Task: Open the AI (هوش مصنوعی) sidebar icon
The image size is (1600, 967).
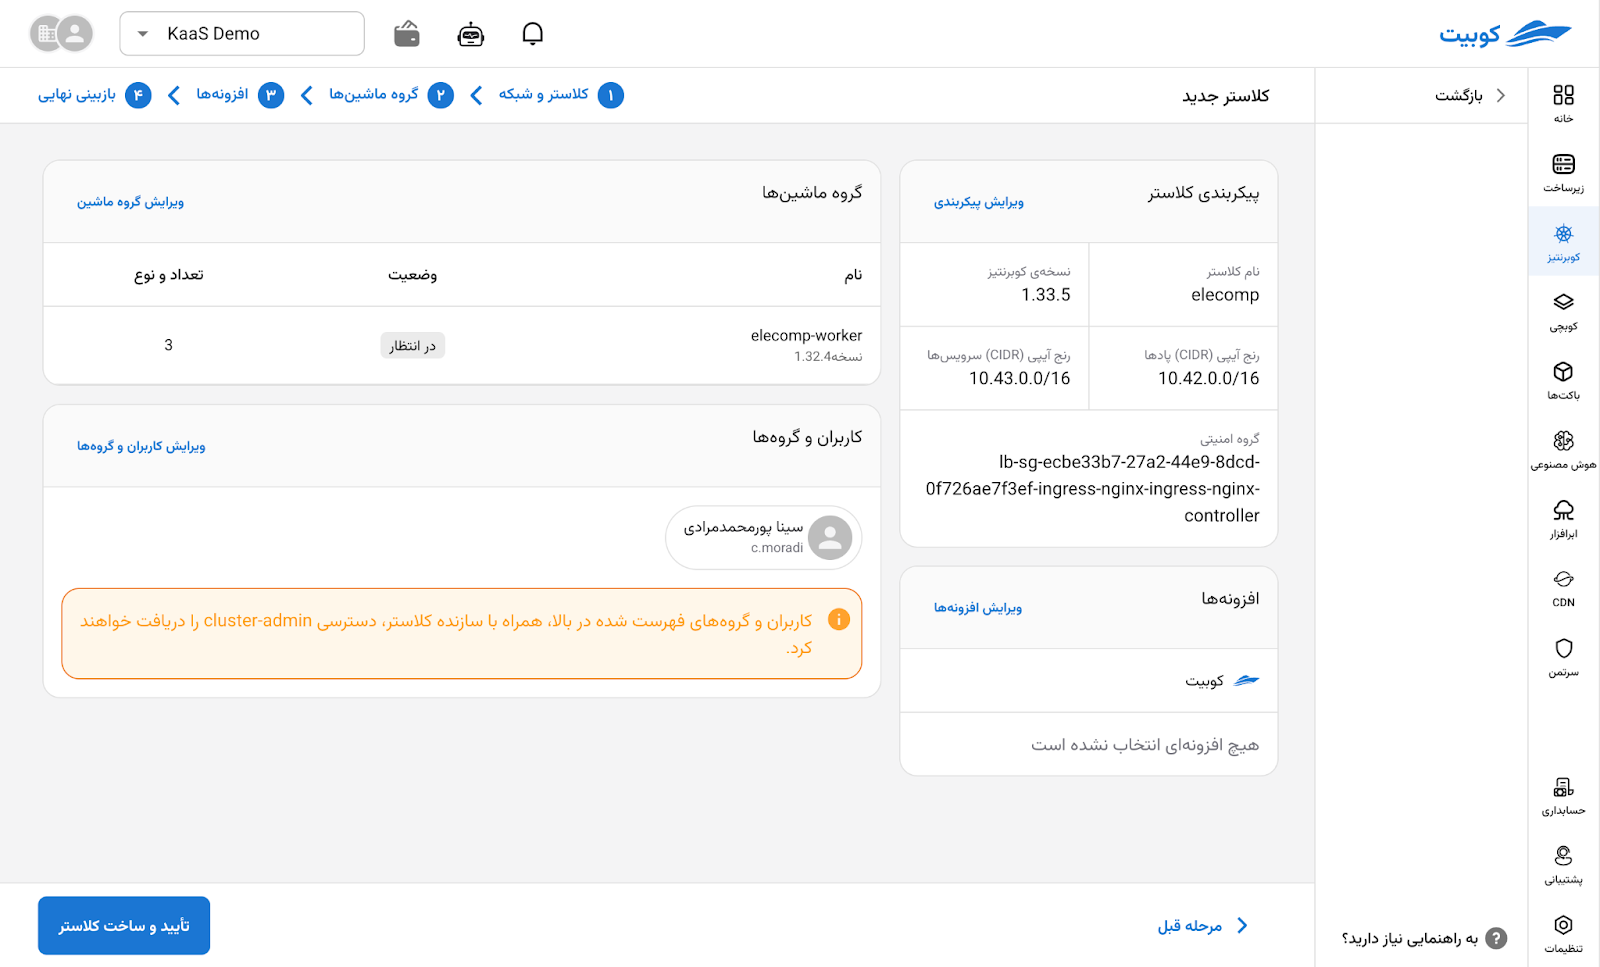Action: tap(1563, 449)
